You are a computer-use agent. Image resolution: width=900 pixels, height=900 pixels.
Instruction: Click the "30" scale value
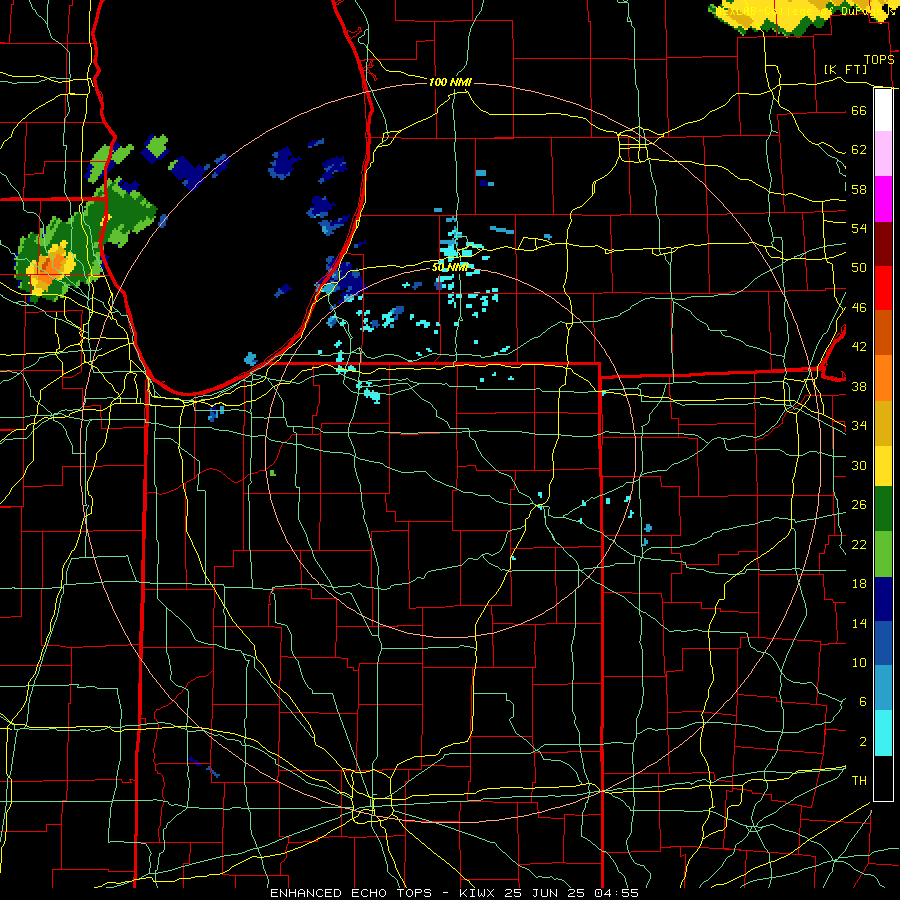[x=859, y=465]
